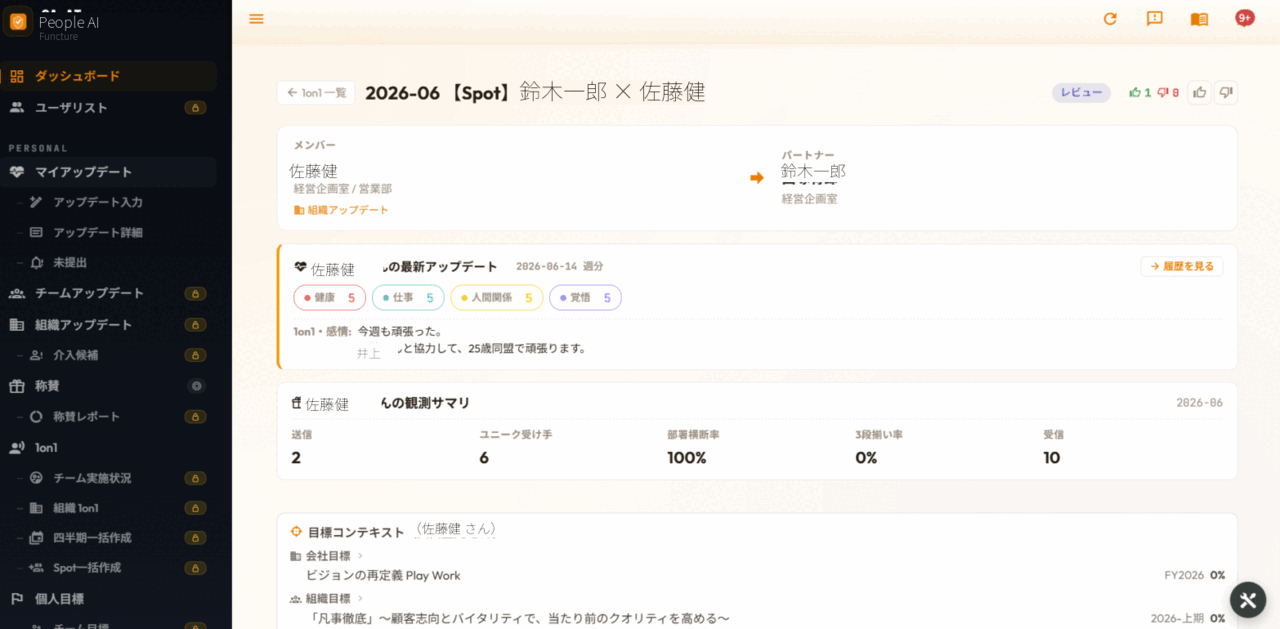This screenshot has width=1280, height=629.
Task: Click lock badge next to 称賛レポート
Action: [x=196, y=417]
